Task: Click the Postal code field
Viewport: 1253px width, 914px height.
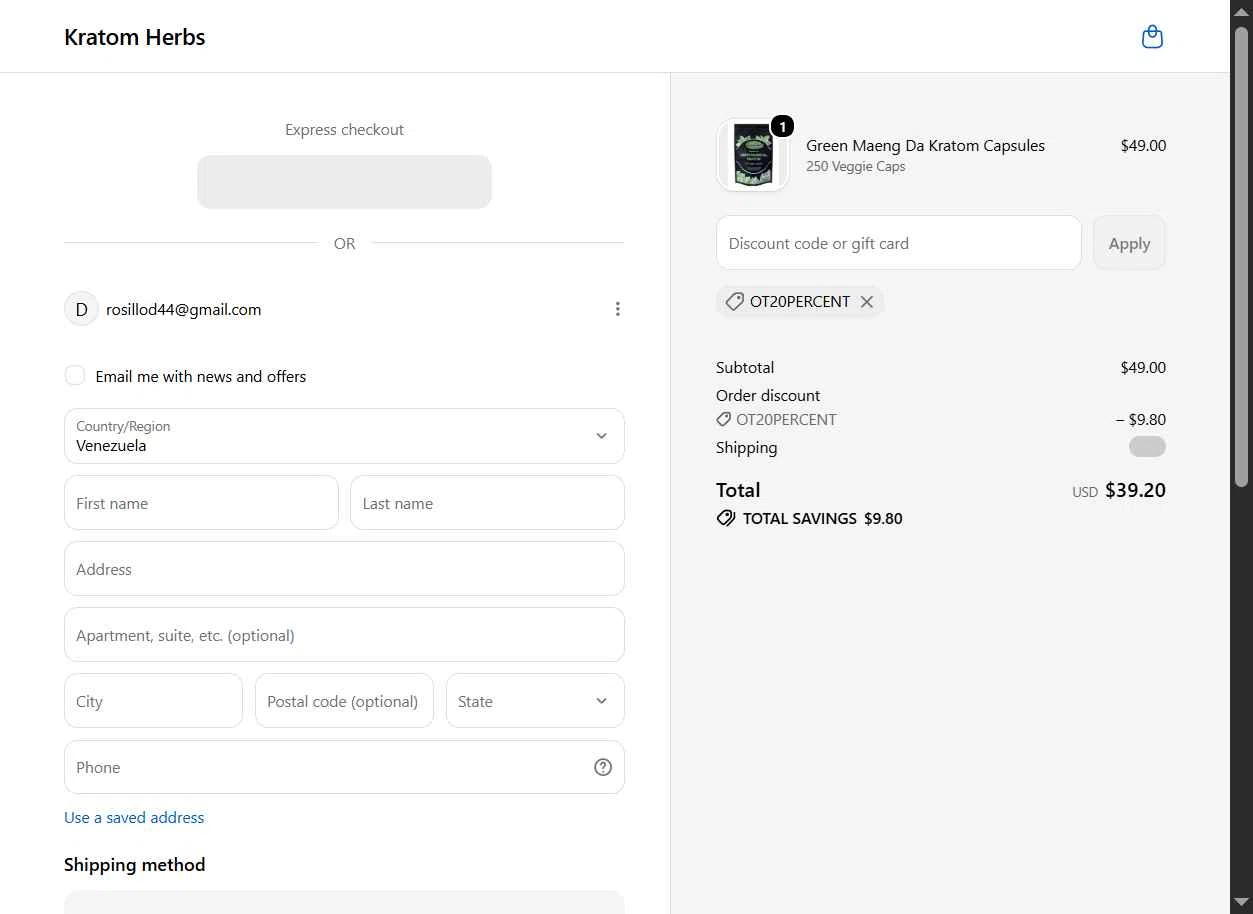Action: (x=344, y=701)
